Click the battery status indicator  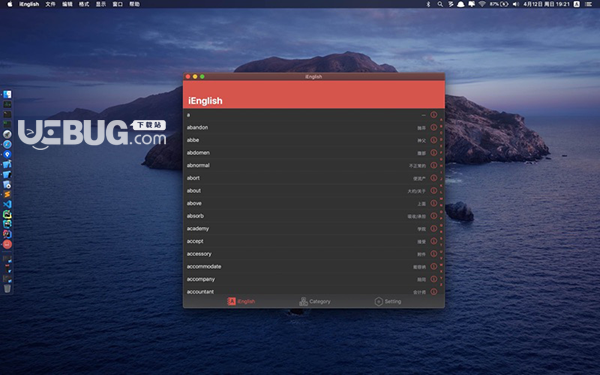click(499, 4)
